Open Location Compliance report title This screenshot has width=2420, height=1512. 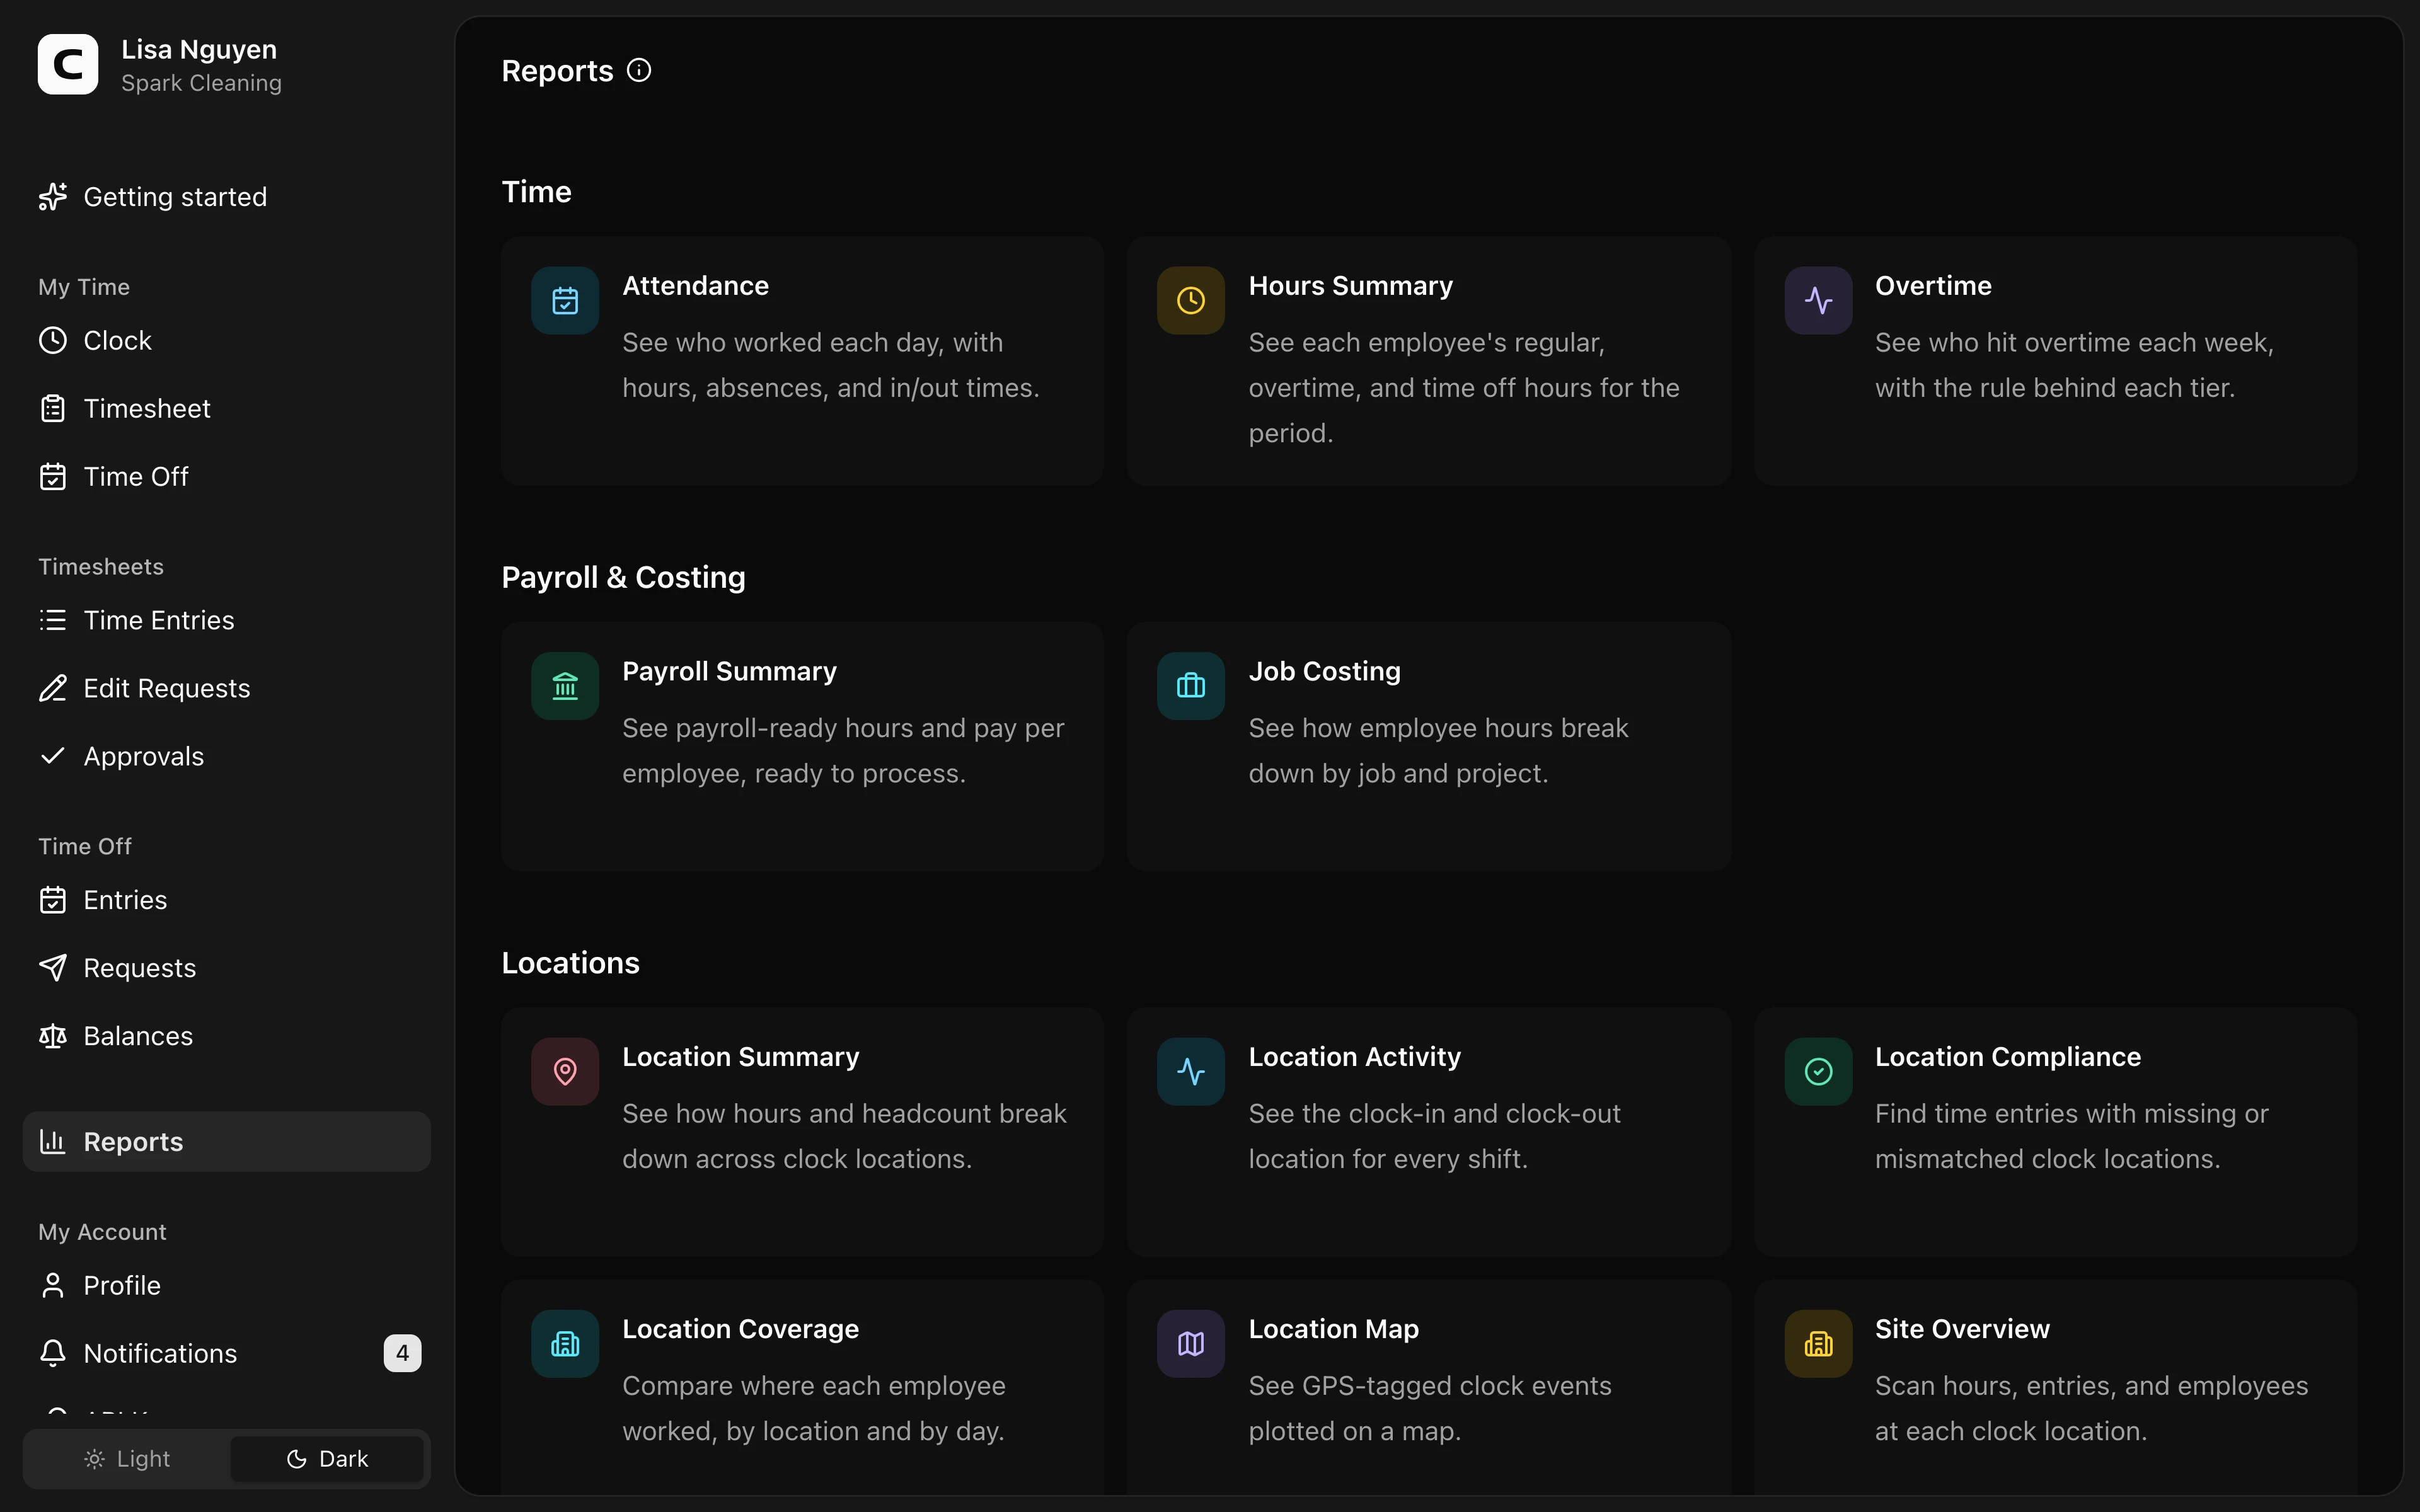(x=2008, y=1057)
